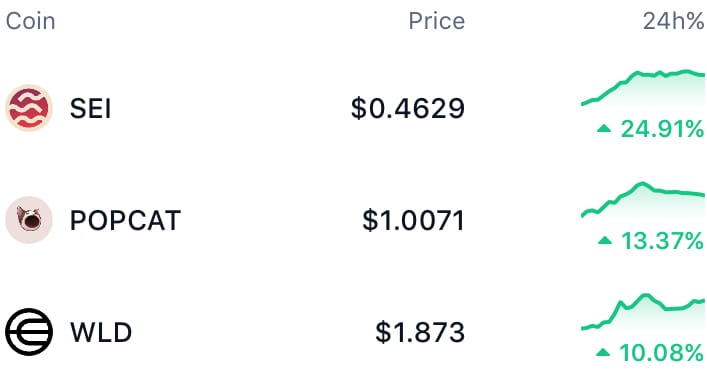Select the WLD coin name
The image size is (707, 376).
(101, 332)
